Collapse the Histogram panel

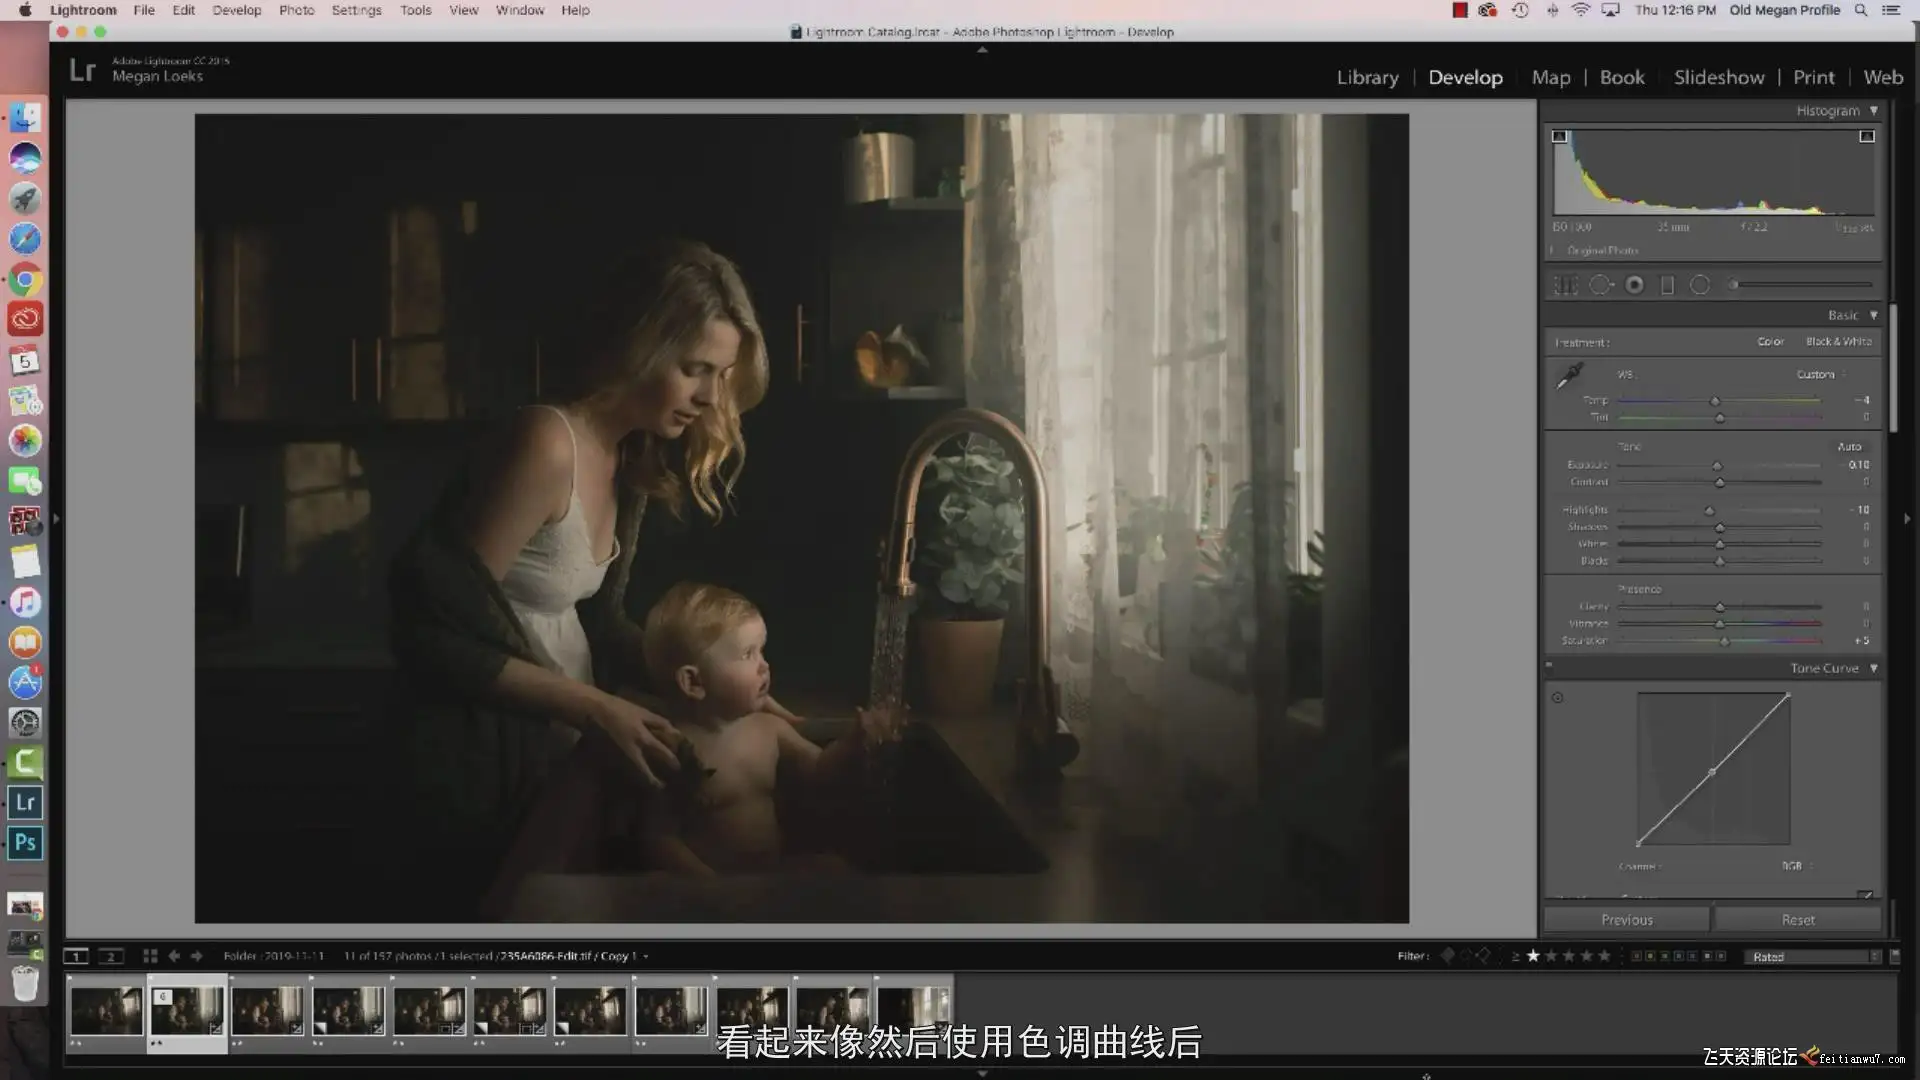click(x=1873, y=111)
